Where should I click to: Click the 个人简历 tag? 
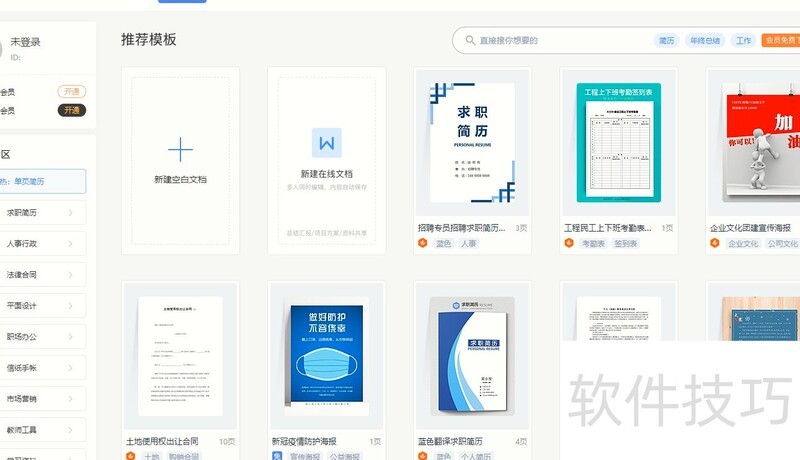pyautogui.click(x=476, y=456)
